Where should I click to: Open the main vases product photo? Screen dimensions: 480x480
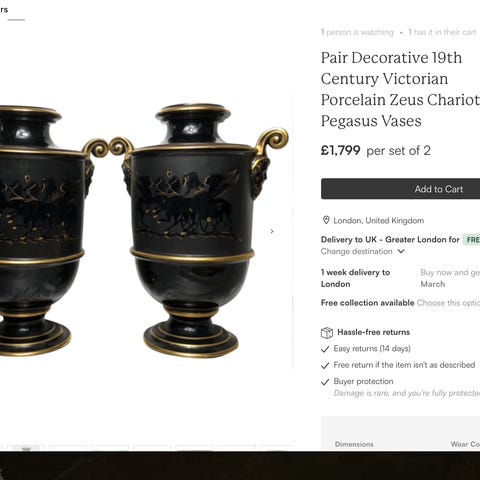click(144, 230)
